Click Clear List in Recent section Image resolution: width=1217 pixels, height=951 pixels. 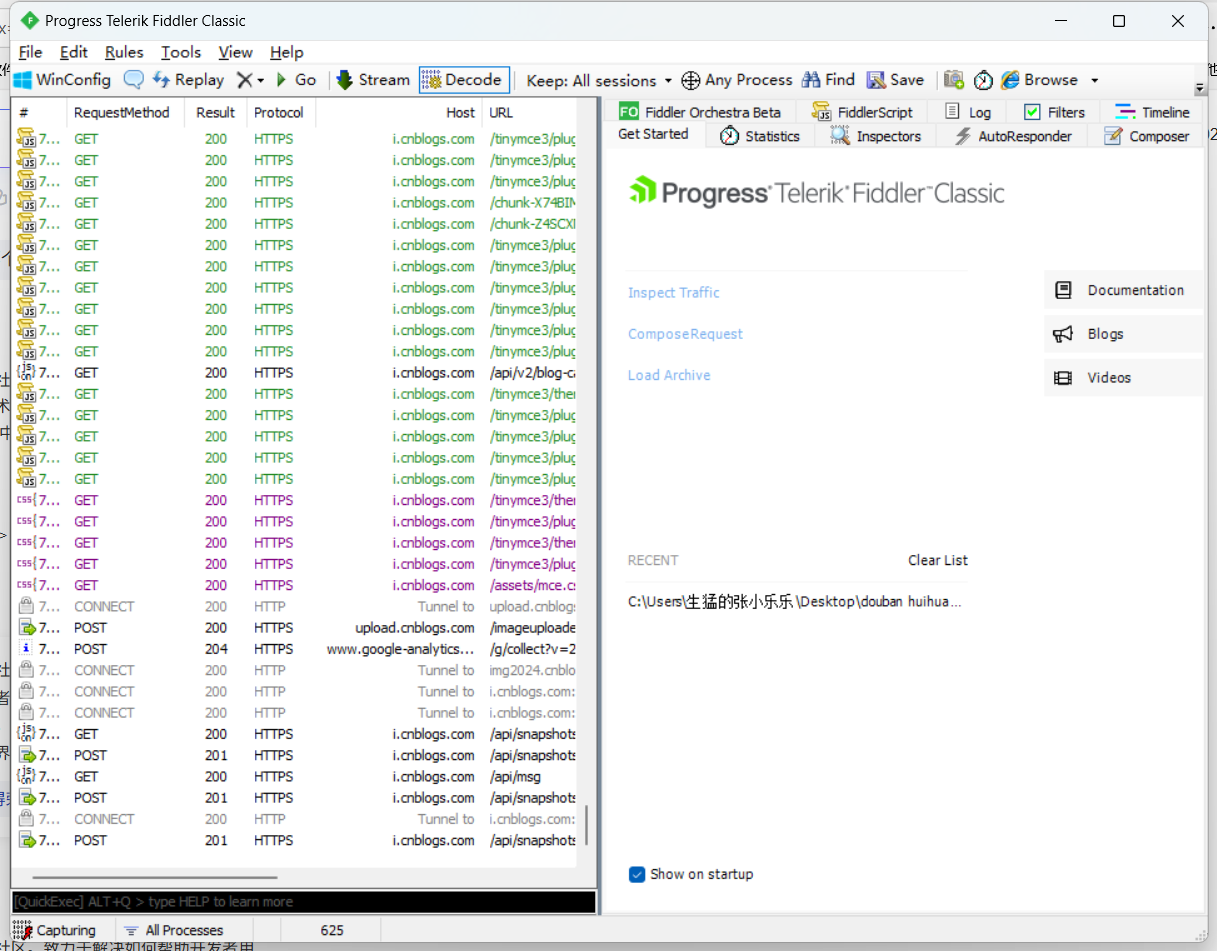[938, 560]
